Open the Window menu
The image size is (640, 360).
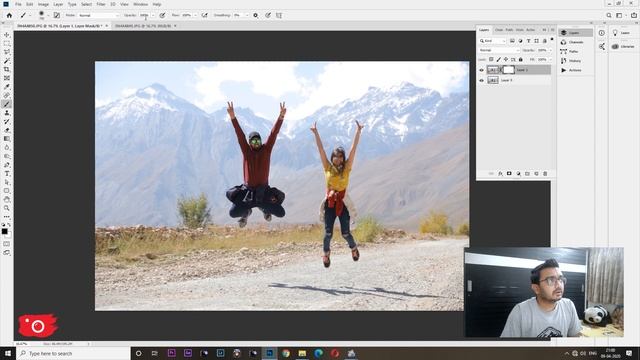[140, 4]
